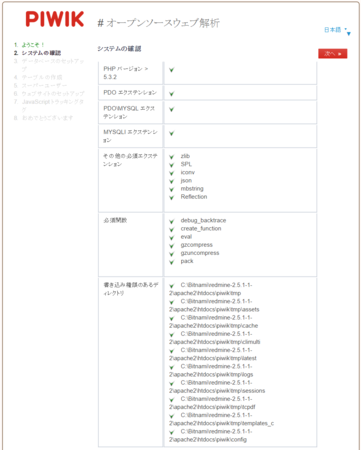Click the create_function text
This screenshot has height=450, width=361.
point(201,229)
